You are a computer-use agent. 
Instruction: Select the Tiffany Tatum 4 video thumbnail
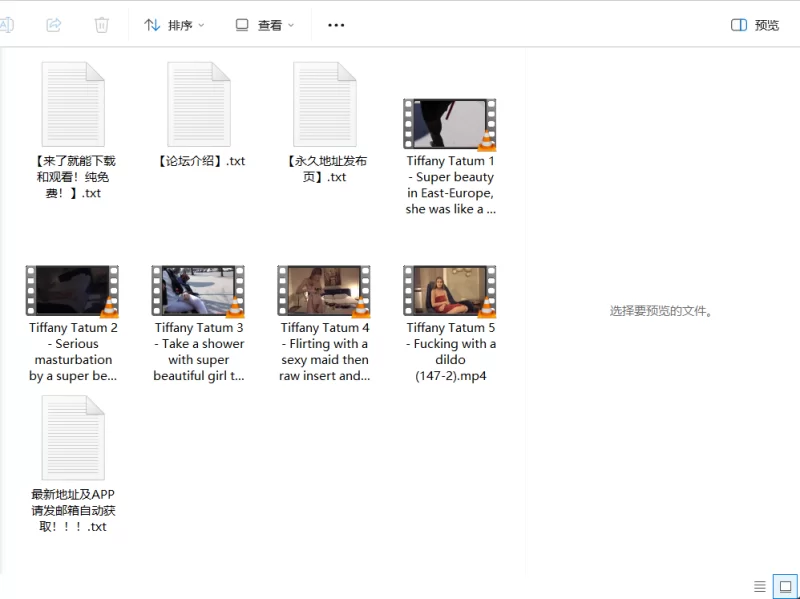324,291
